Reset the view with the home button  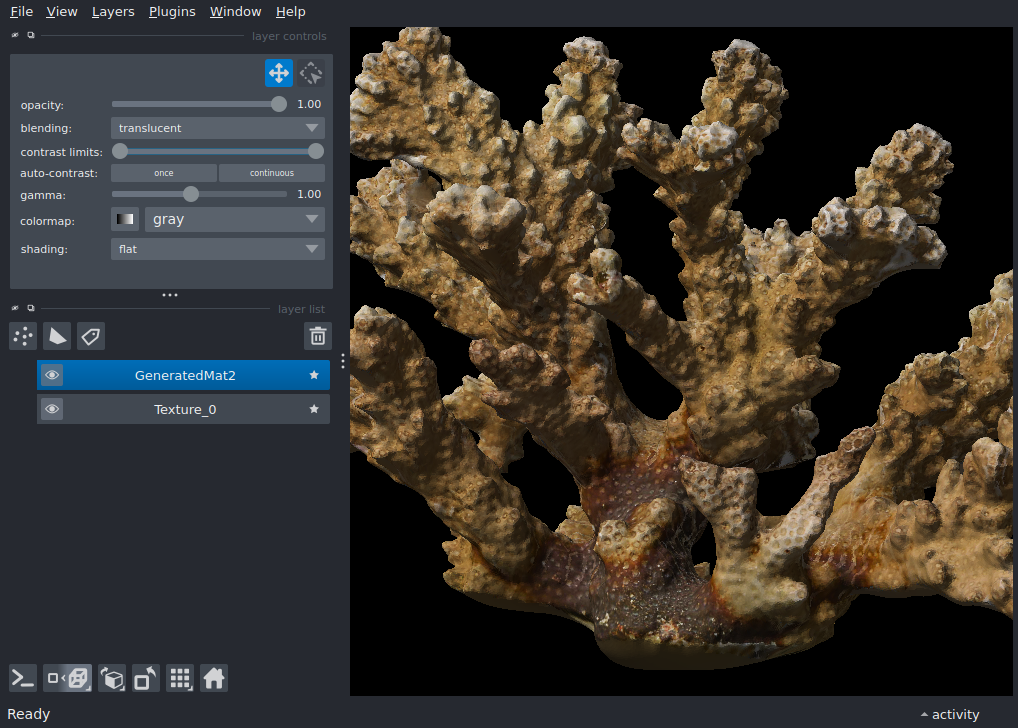click(214, 678)
